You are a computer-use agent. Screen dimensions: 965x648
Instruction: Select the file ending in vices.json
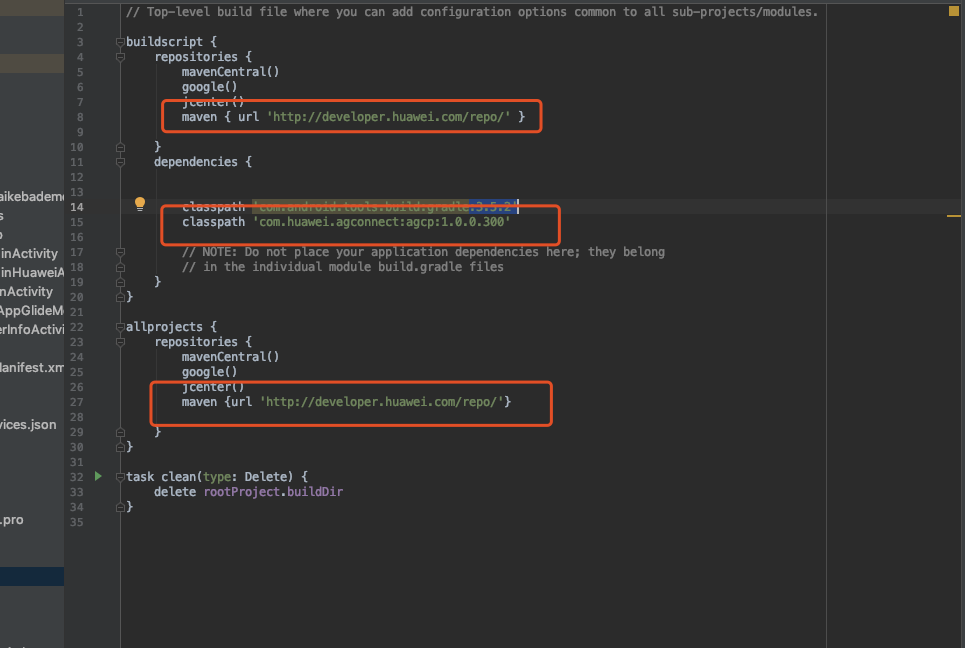point(28,425)
